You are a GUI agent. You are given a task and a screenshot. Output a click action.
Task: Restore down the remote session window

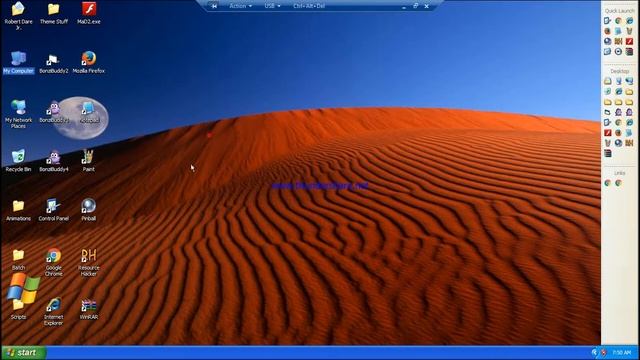pyautogui.click(x=415, y=6)
